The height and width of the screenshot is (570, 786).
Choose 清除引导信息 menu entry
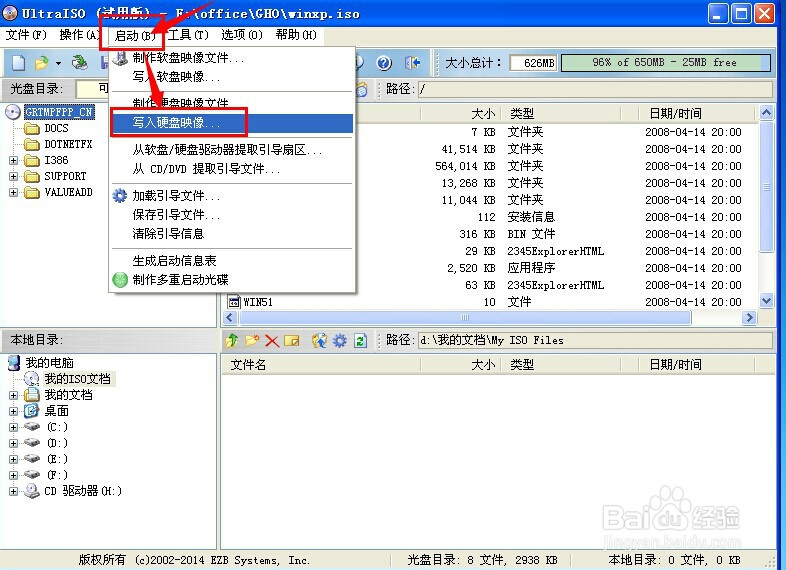pos(232,234)
